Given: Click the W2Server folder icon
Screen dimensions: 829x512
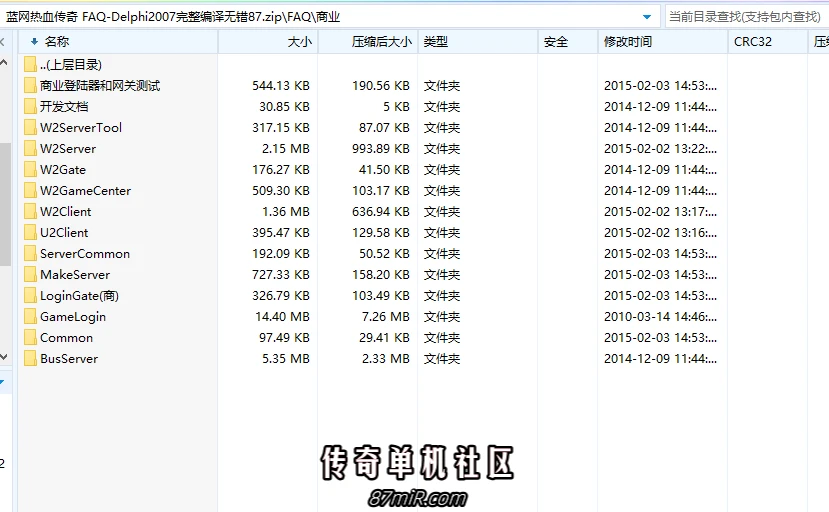Looking at the screenshot, I should tap(30, 149).
